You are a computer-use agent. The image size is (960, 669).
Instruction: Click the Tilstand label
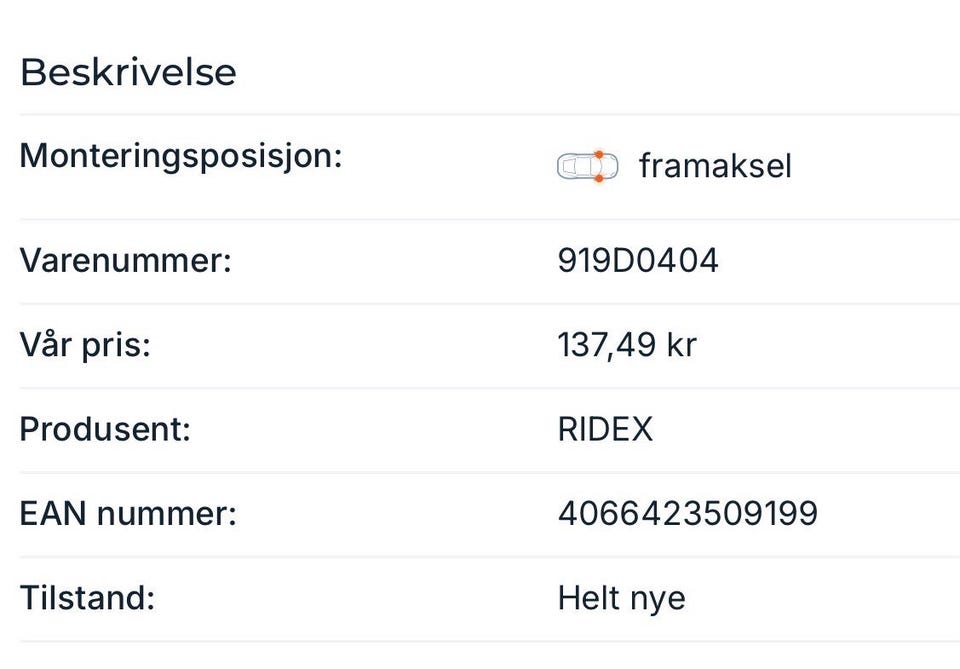[87, 598]
